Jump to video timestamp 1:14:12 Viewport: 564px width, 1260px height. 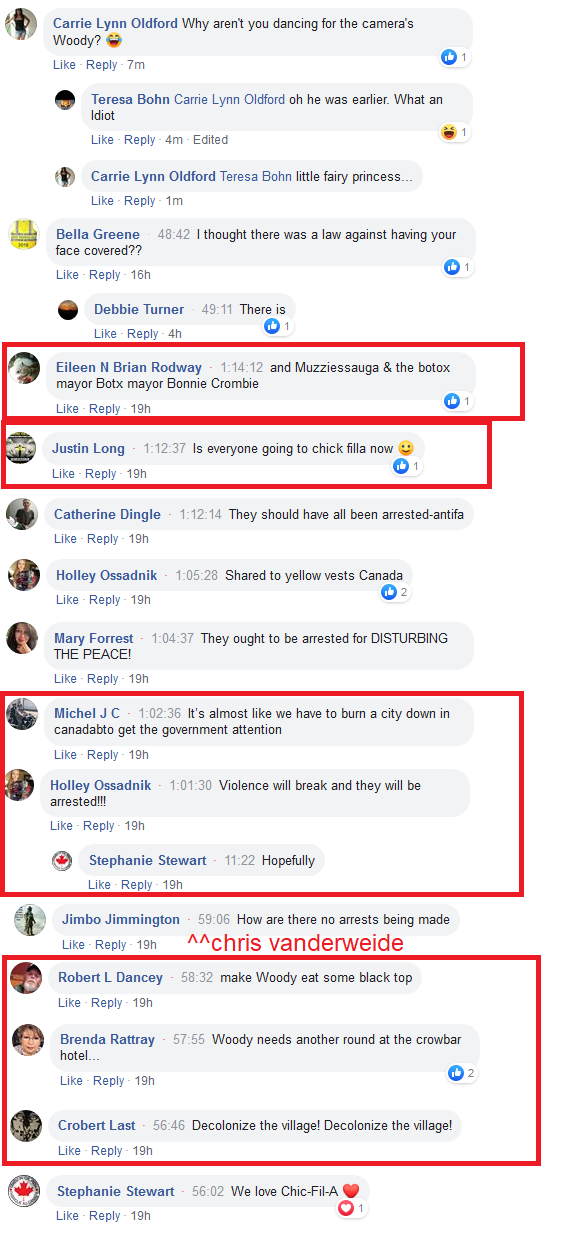(242, 367)
